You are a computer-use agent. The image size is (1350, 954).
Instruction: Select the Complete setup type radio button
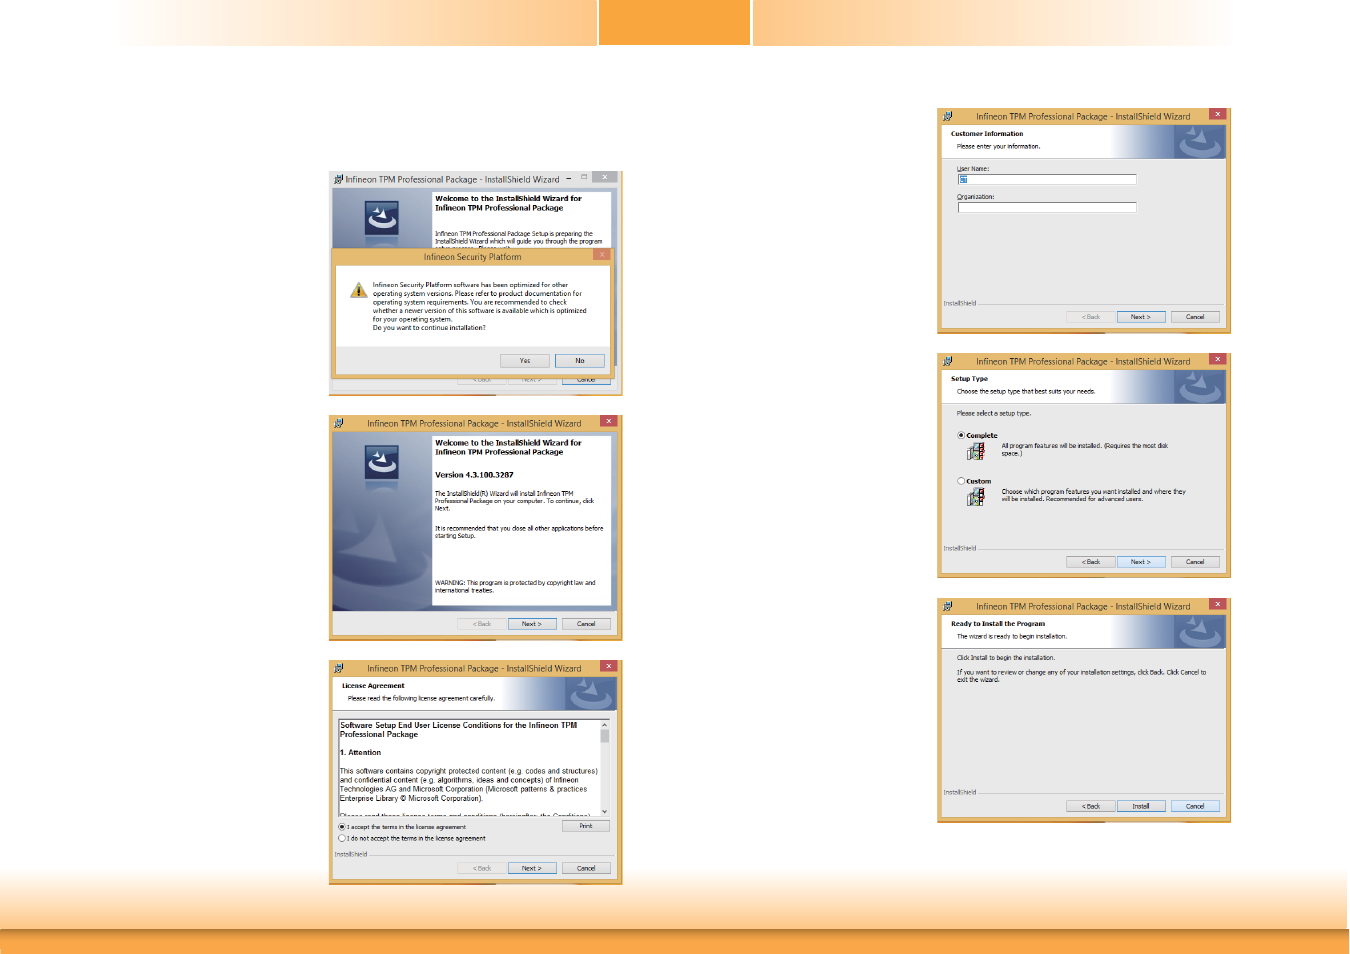pos(961,435)
